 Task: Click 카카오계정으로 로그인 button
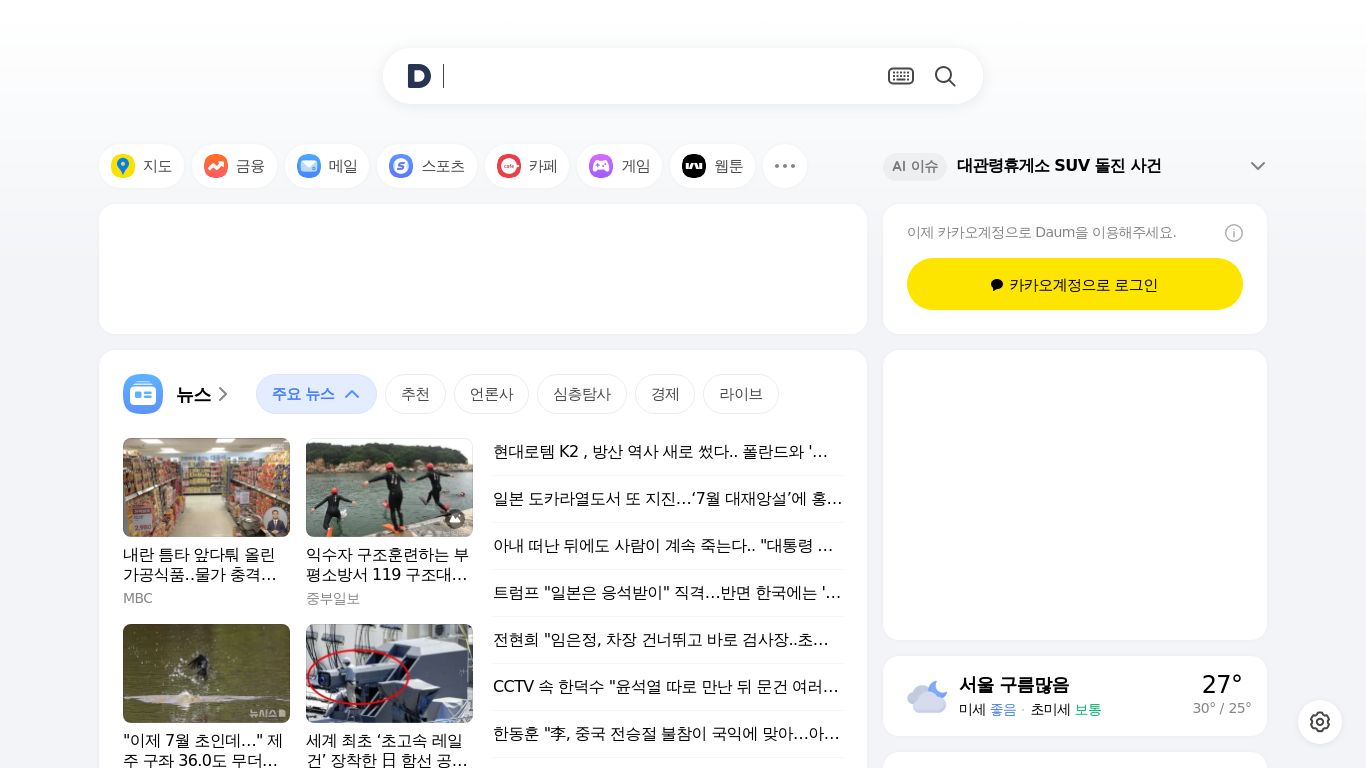[x=1075, y=284]
